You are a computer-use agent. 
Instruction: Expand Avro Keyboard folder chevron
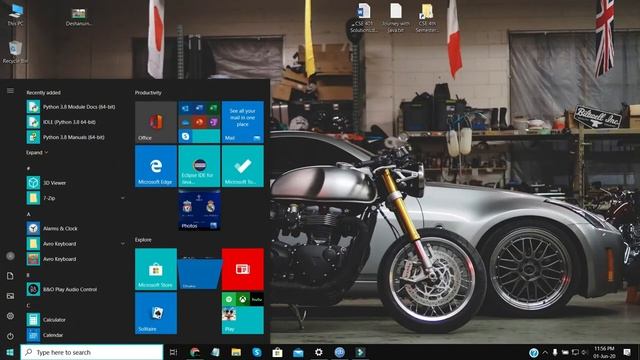pos(122,244)
